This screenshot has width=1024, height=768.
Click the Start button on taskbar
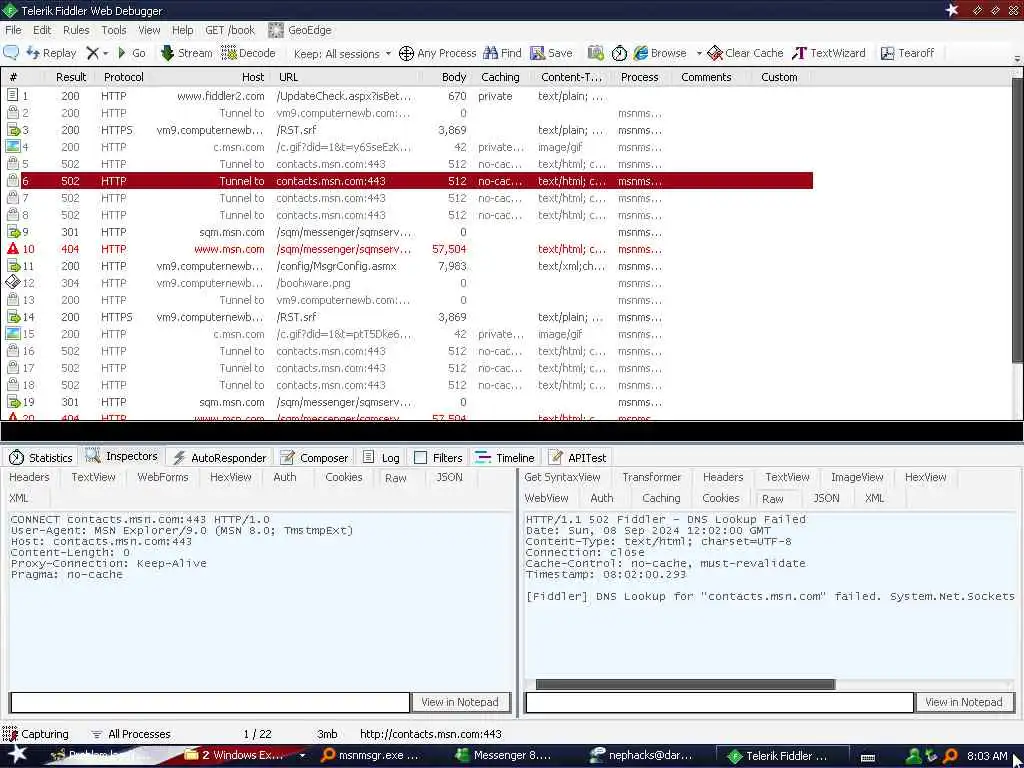(16, 755)
